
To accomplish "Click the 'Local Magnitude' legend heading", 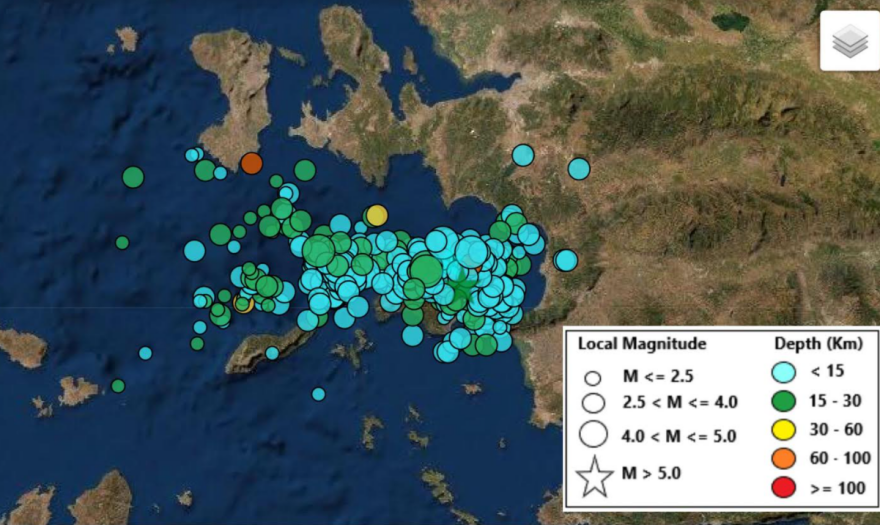I will tap(642, 344).
